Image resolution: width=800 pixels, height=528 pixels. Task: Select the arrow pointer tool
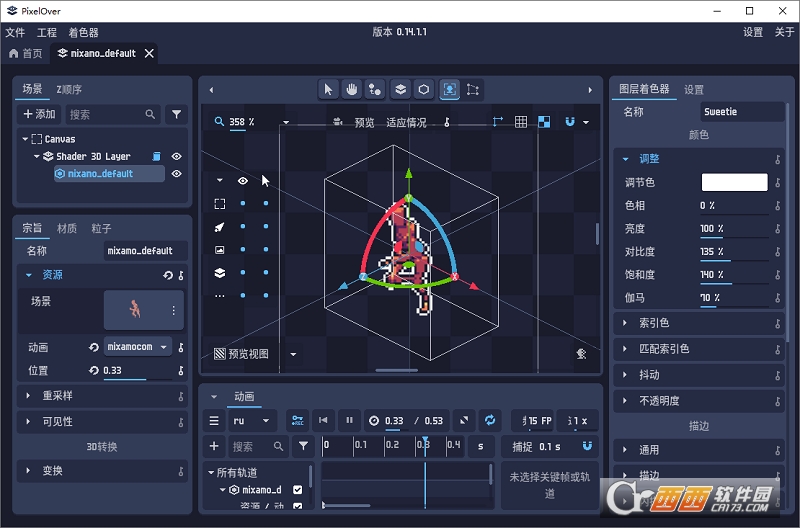[x=328, y=90]
